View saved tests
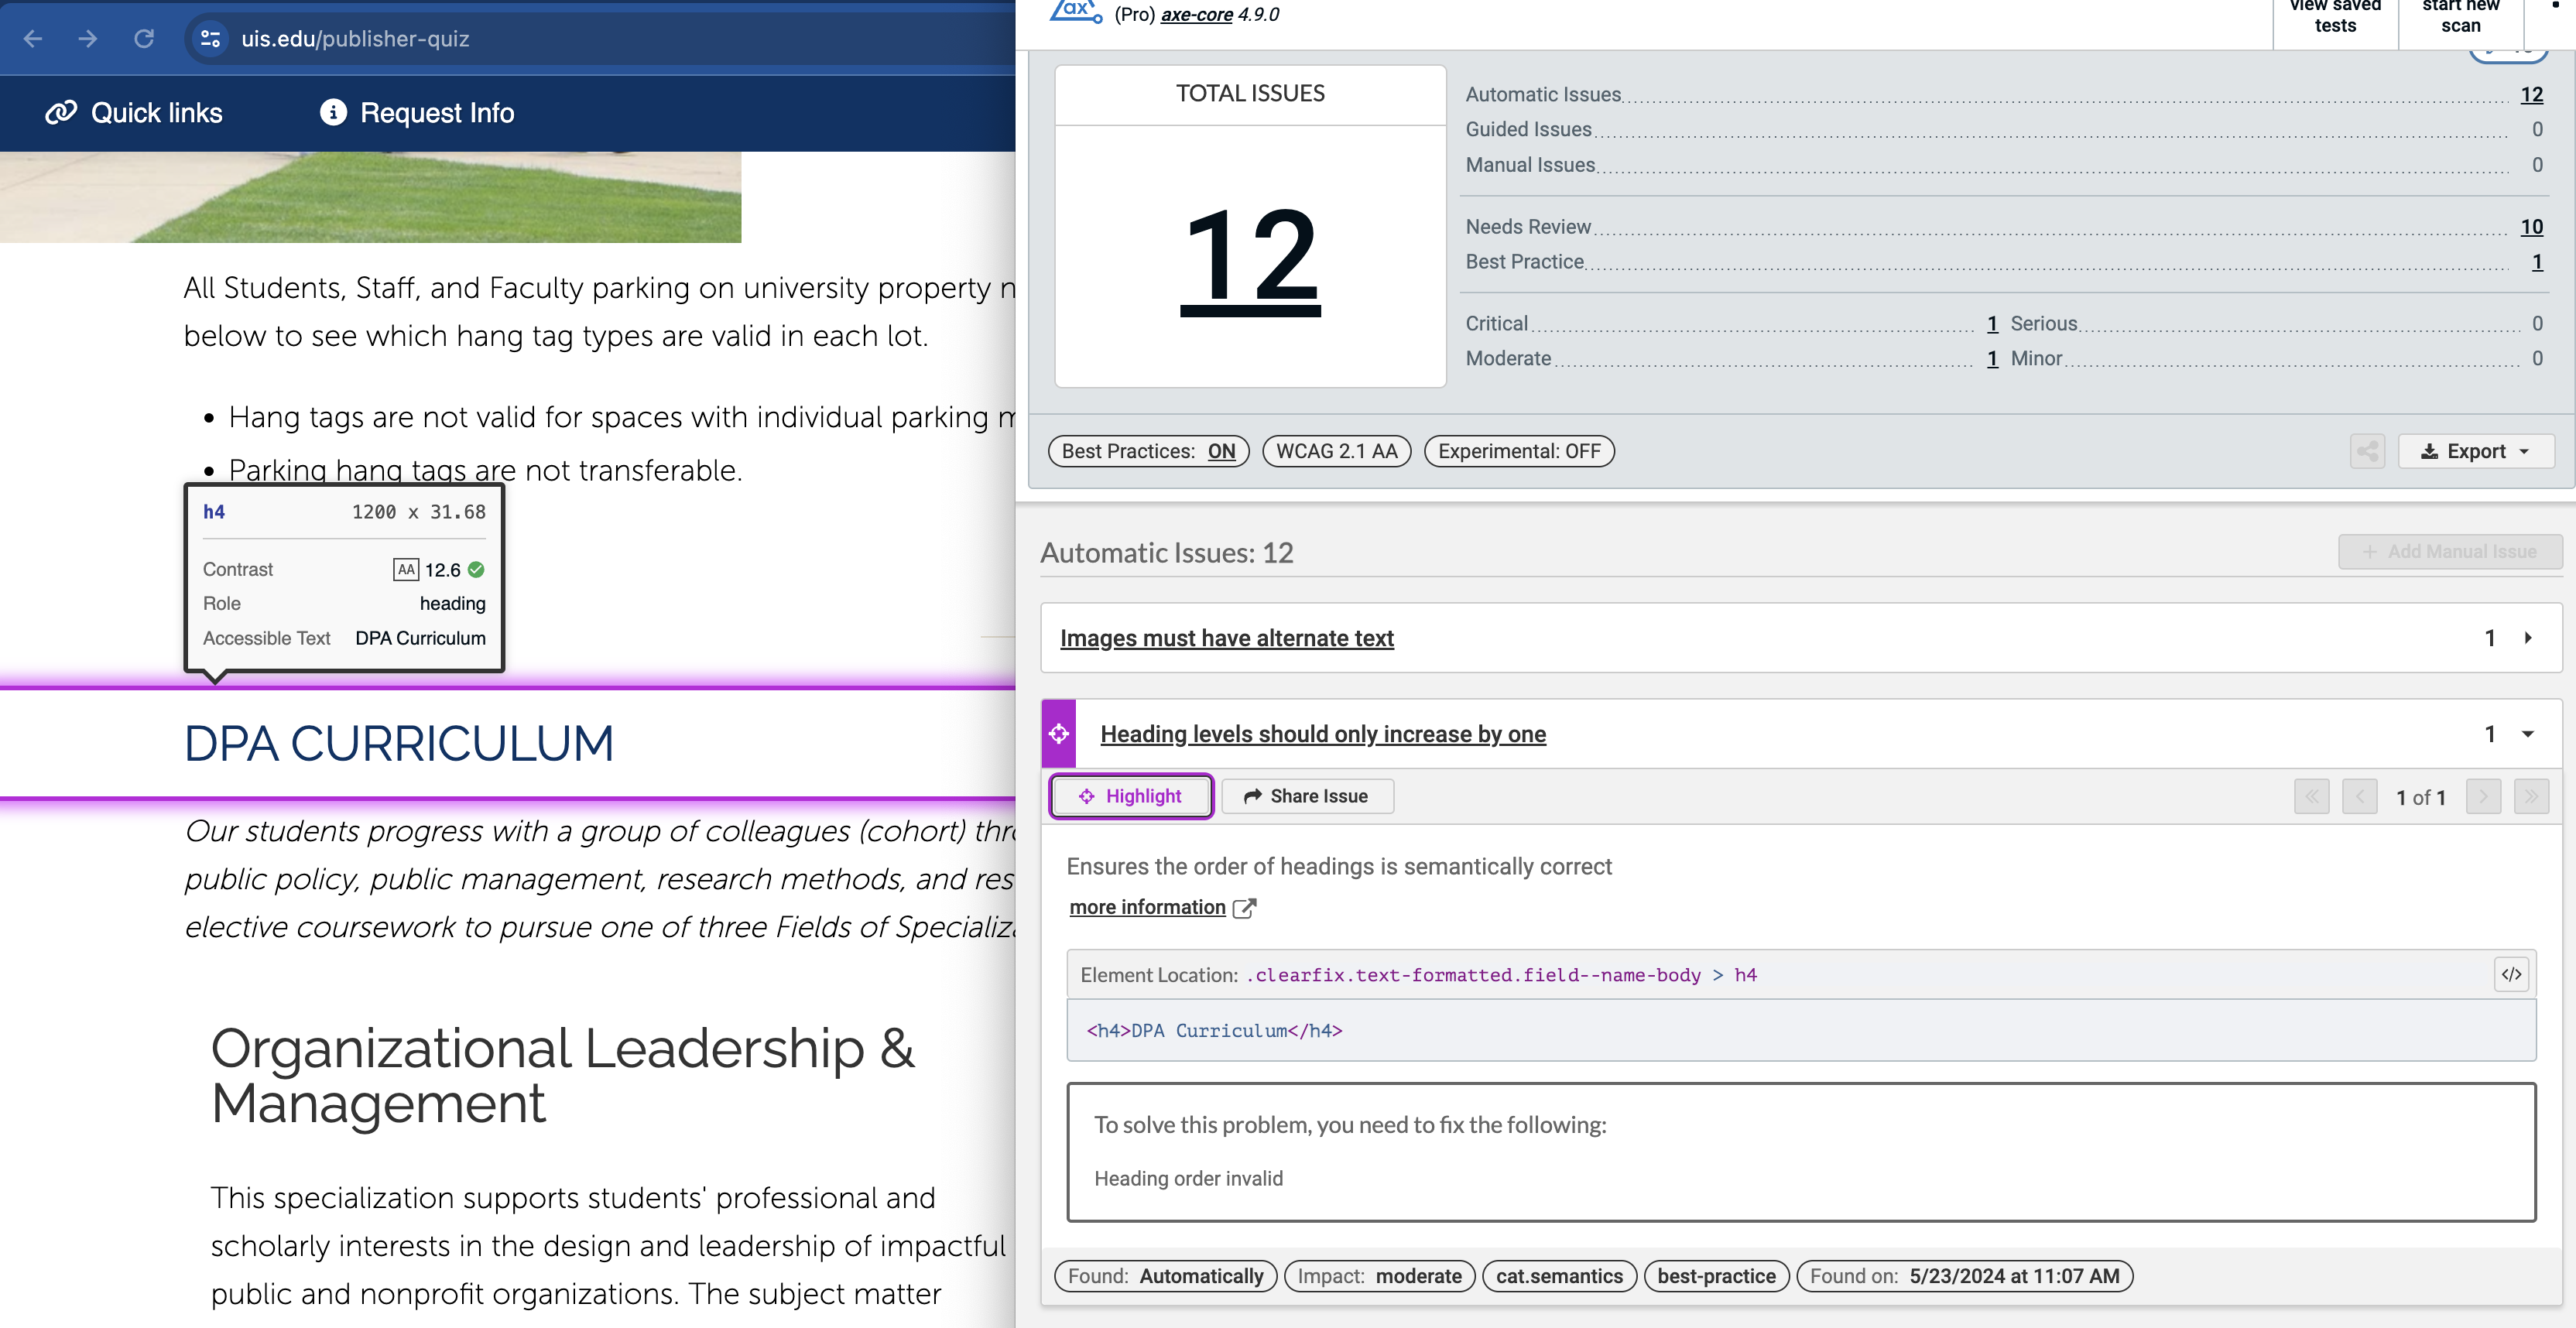Viewport: 2576px width, 1328px height. 2335,17
